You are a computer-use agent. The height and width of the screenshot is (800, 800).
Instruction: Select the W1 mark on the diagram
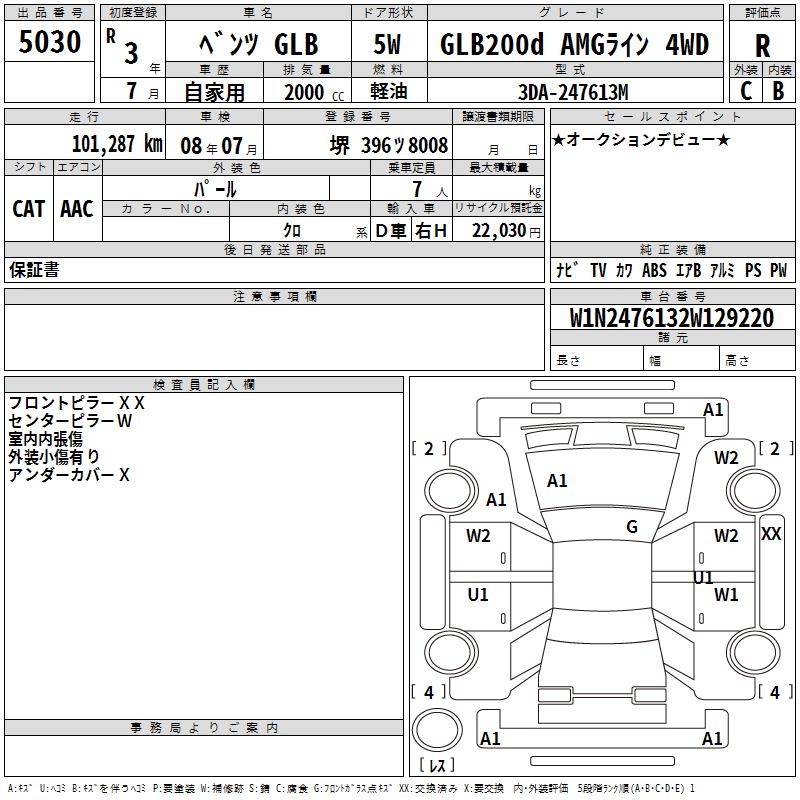[726, 595]
